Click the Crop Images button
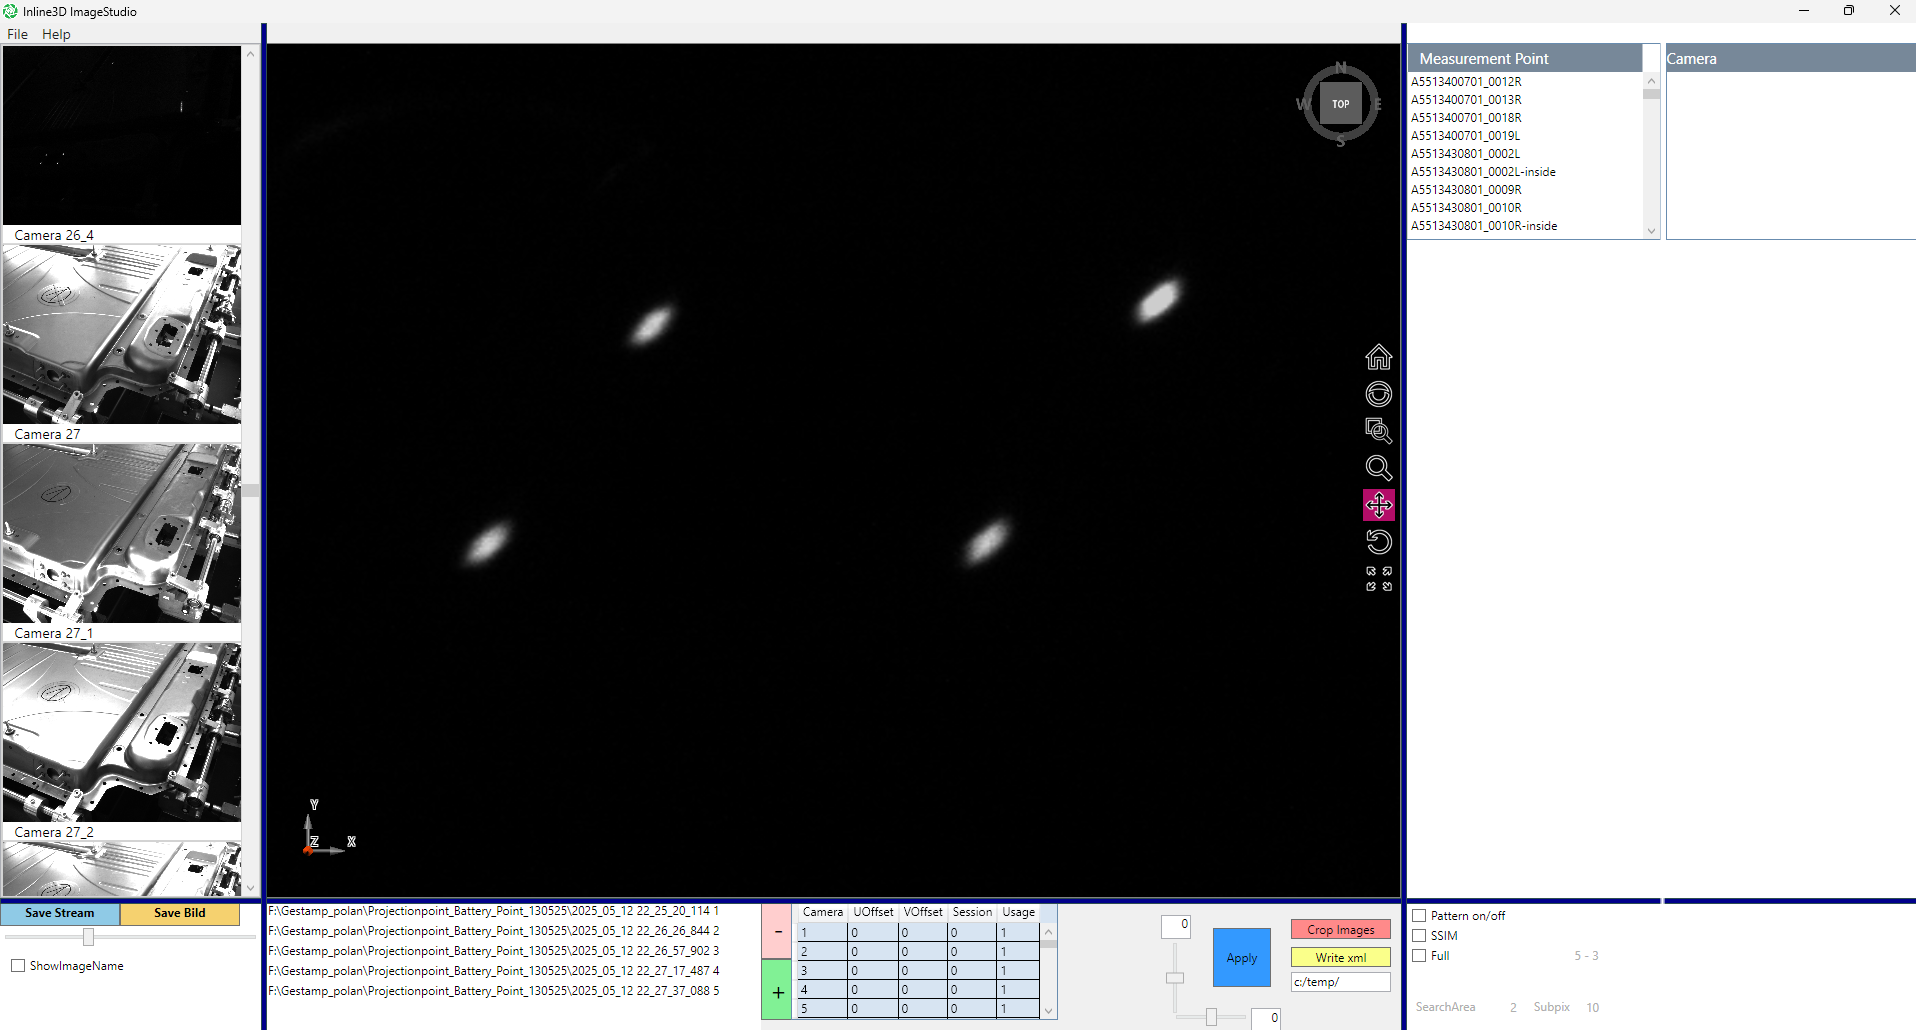This screenshot has height=1030, width=1916. 1340,930
